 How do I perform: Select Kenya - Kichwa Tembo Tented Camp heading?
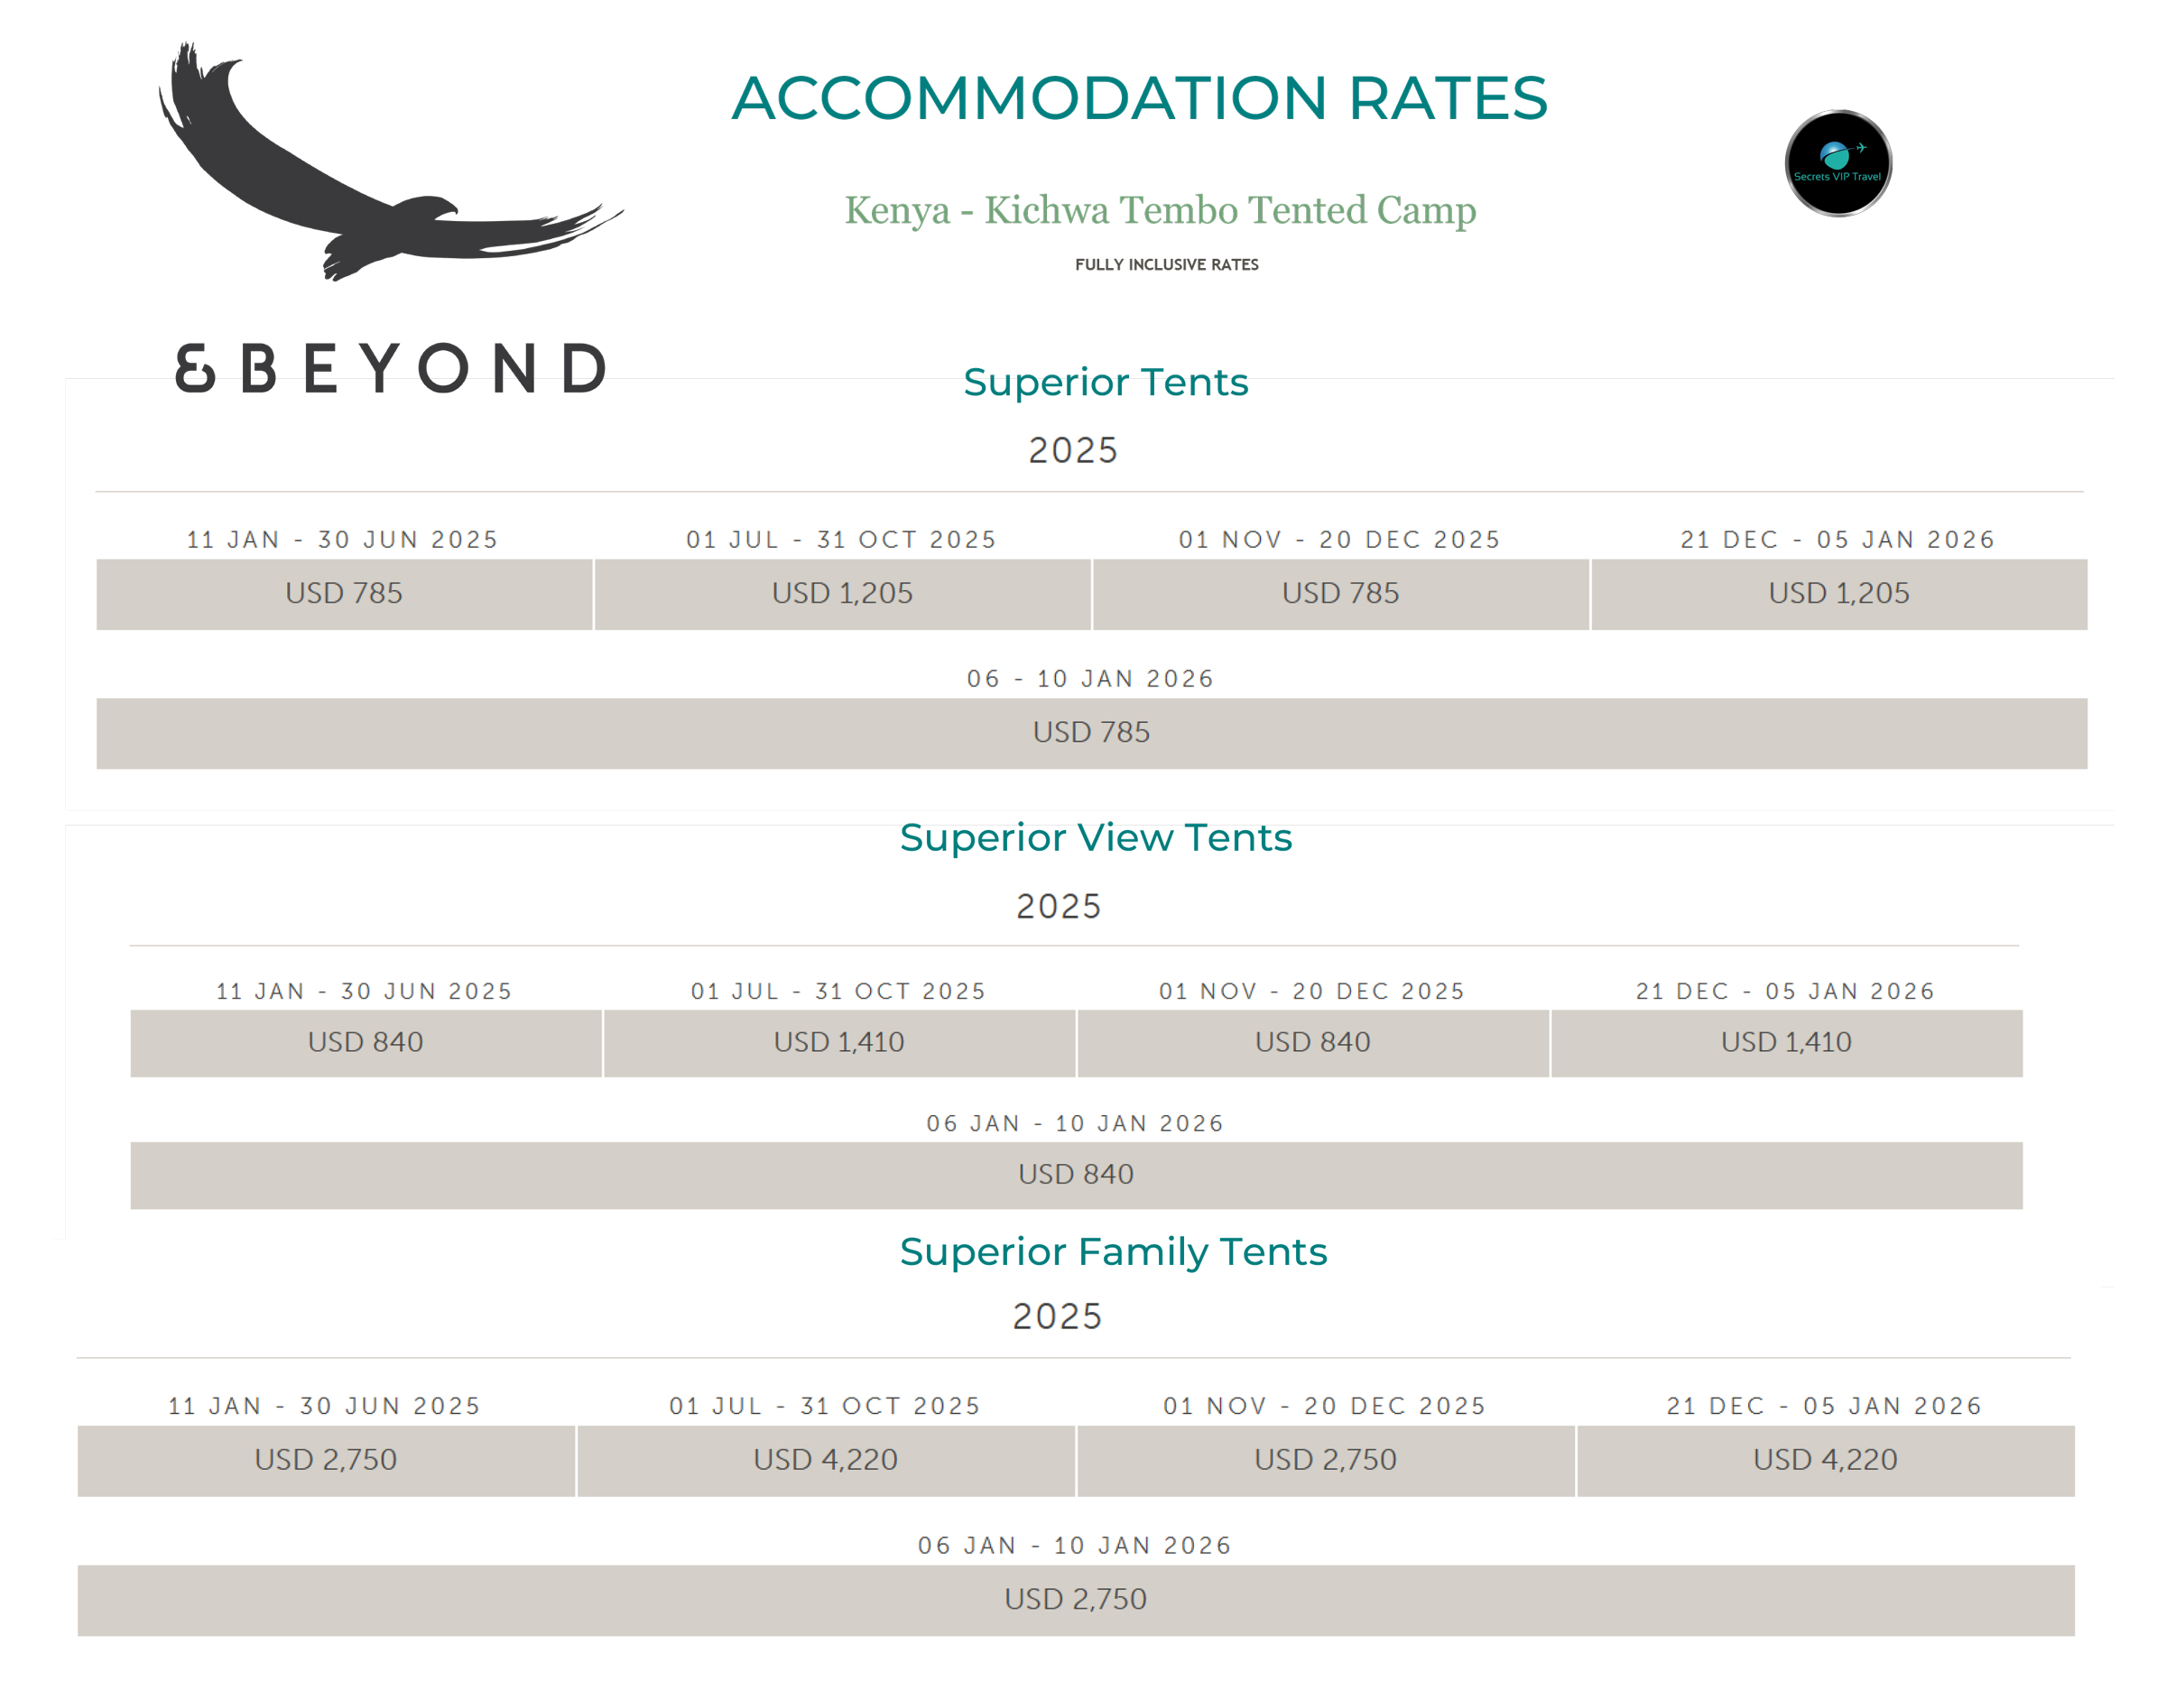[x=1160, y=210]
